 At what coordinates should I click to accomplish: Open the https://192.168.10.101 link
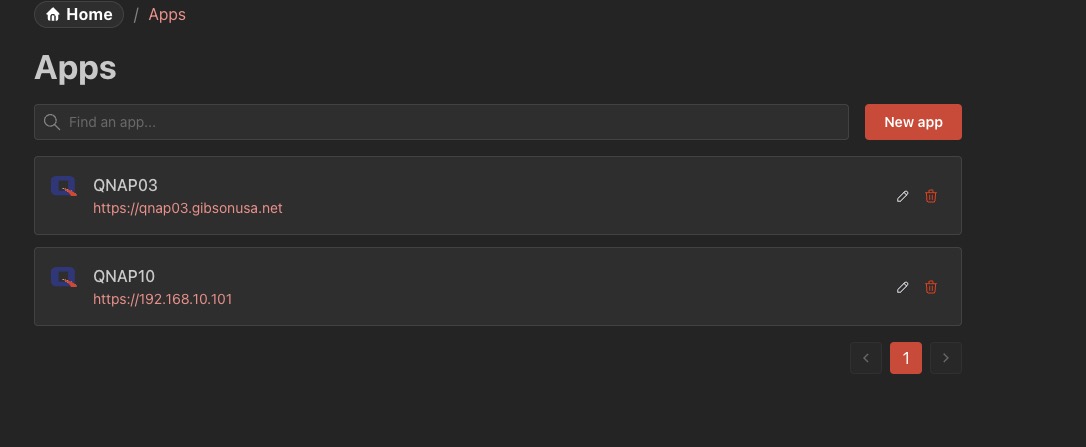(x=163, y=299)
